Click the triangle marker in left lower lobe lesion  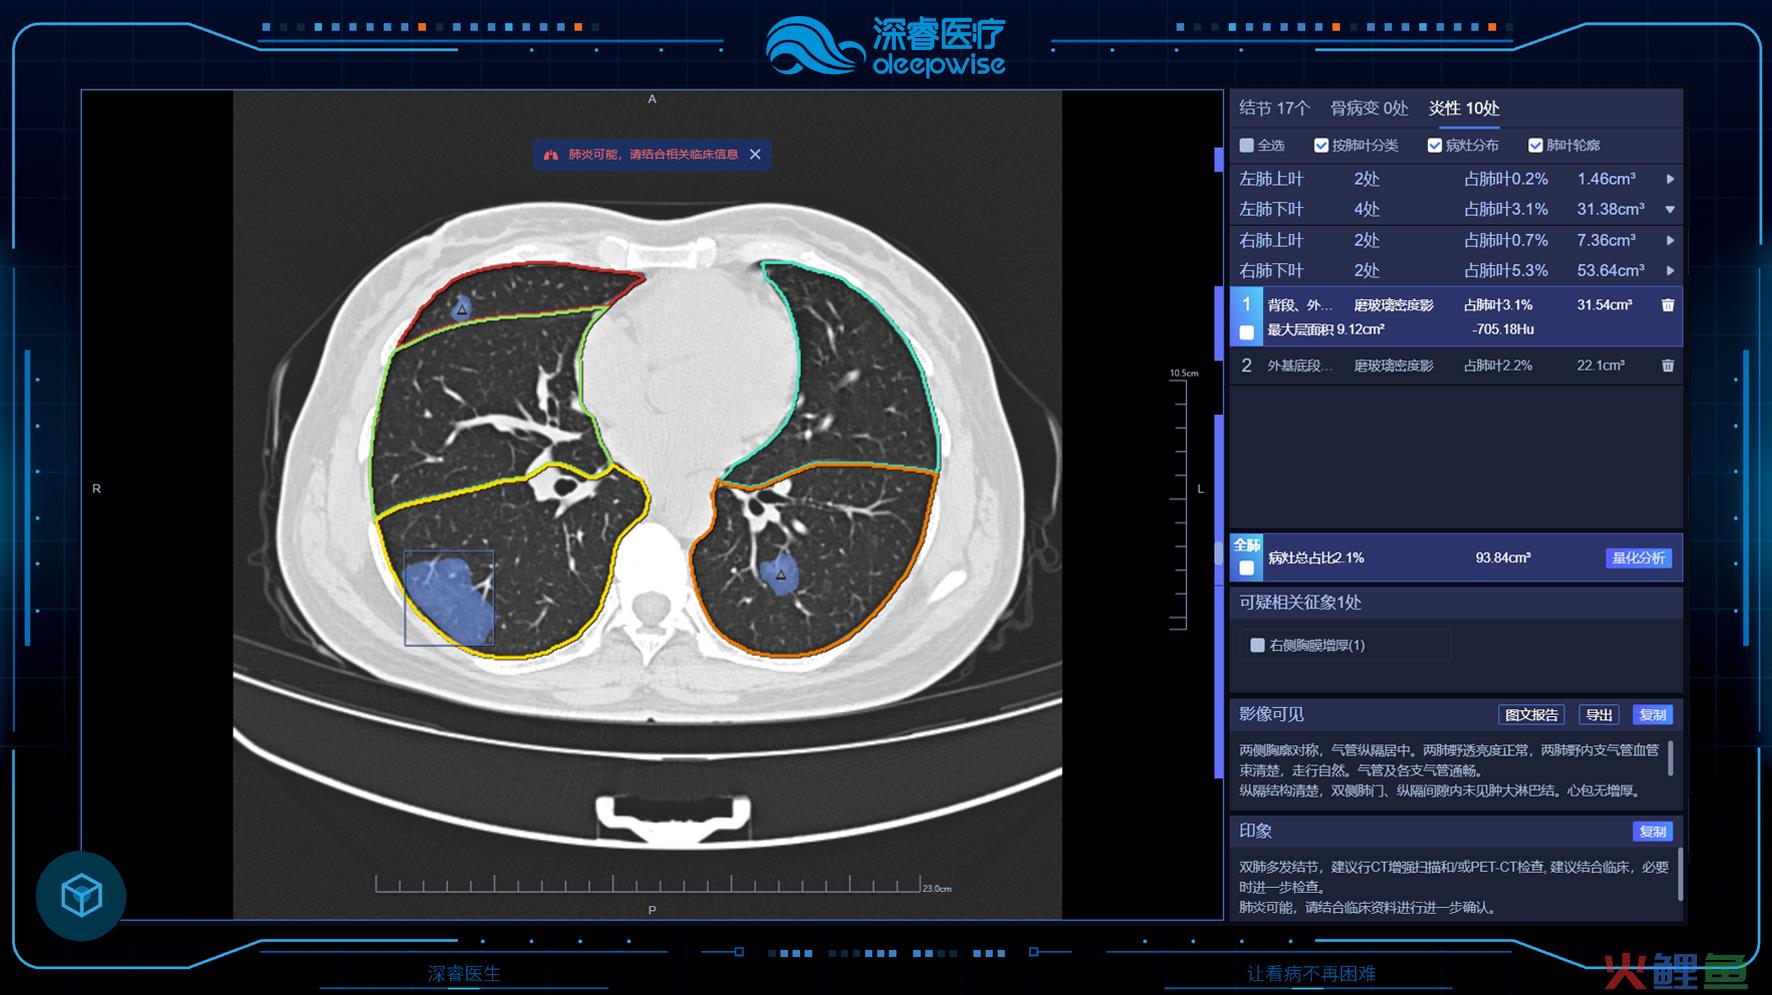(x=780, y=575)
